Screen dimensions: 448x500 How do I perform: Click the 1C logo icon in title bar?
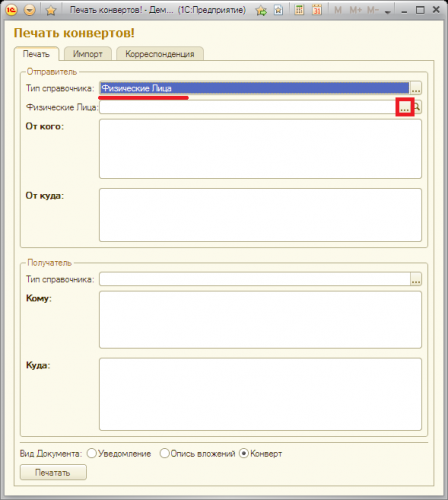tap(11, 10)
